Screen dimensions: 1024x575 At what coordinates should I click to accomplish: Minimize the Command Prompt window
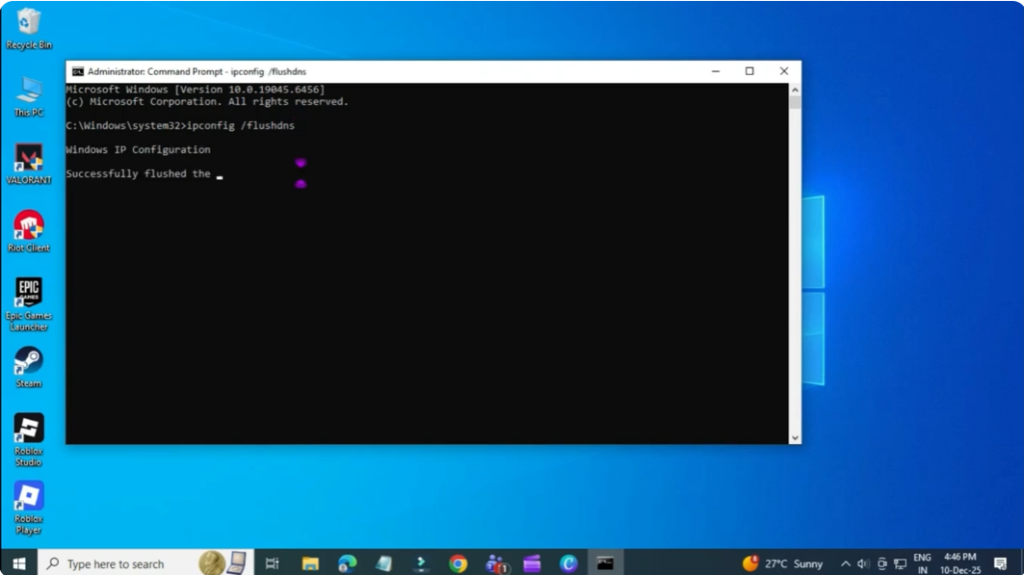pyautogui.click(x=716, y=71)
